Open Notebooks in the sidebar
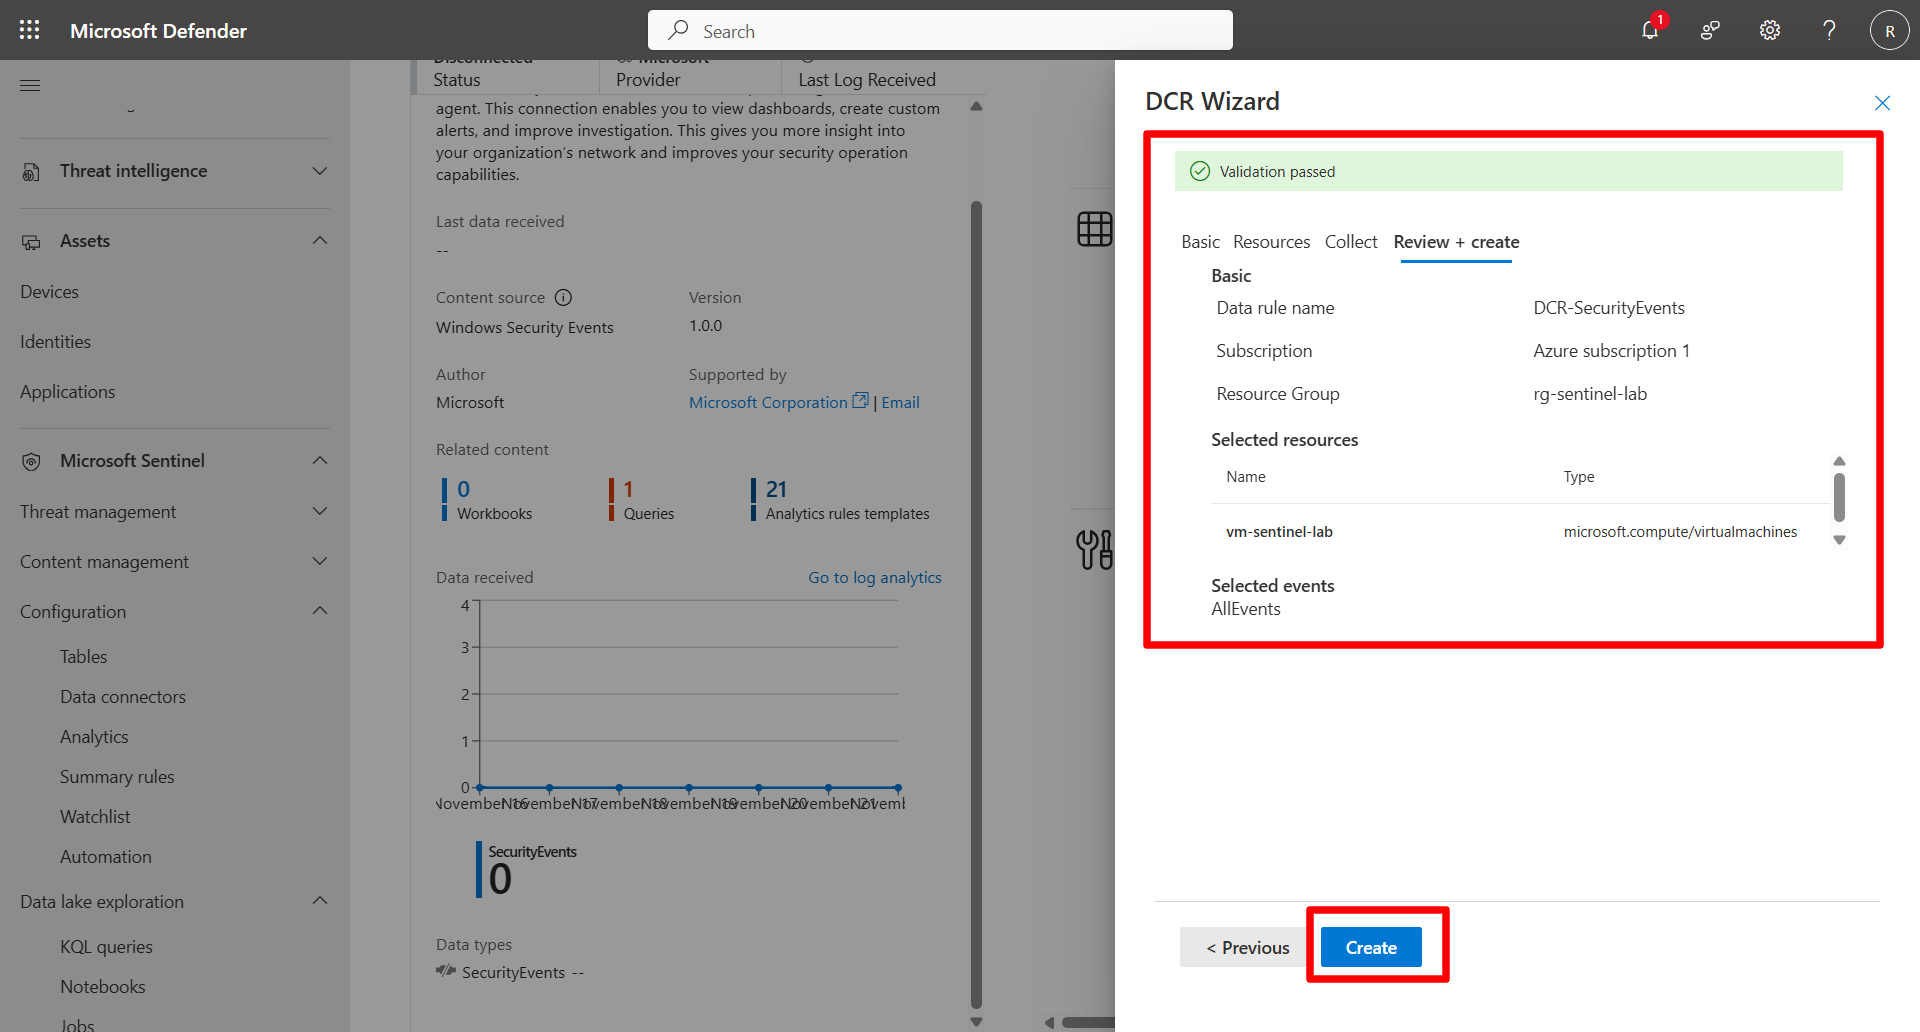Screen dimensions: 1920x1032 coord(102,986)
